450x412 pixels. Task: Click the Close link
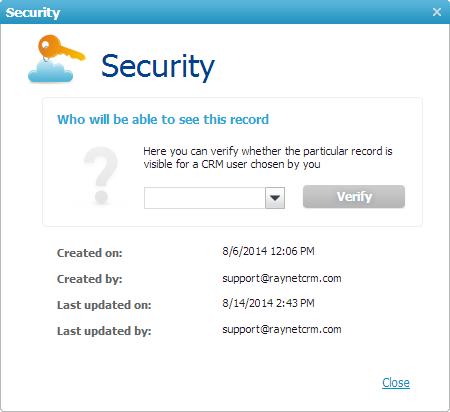click(396, 383)
